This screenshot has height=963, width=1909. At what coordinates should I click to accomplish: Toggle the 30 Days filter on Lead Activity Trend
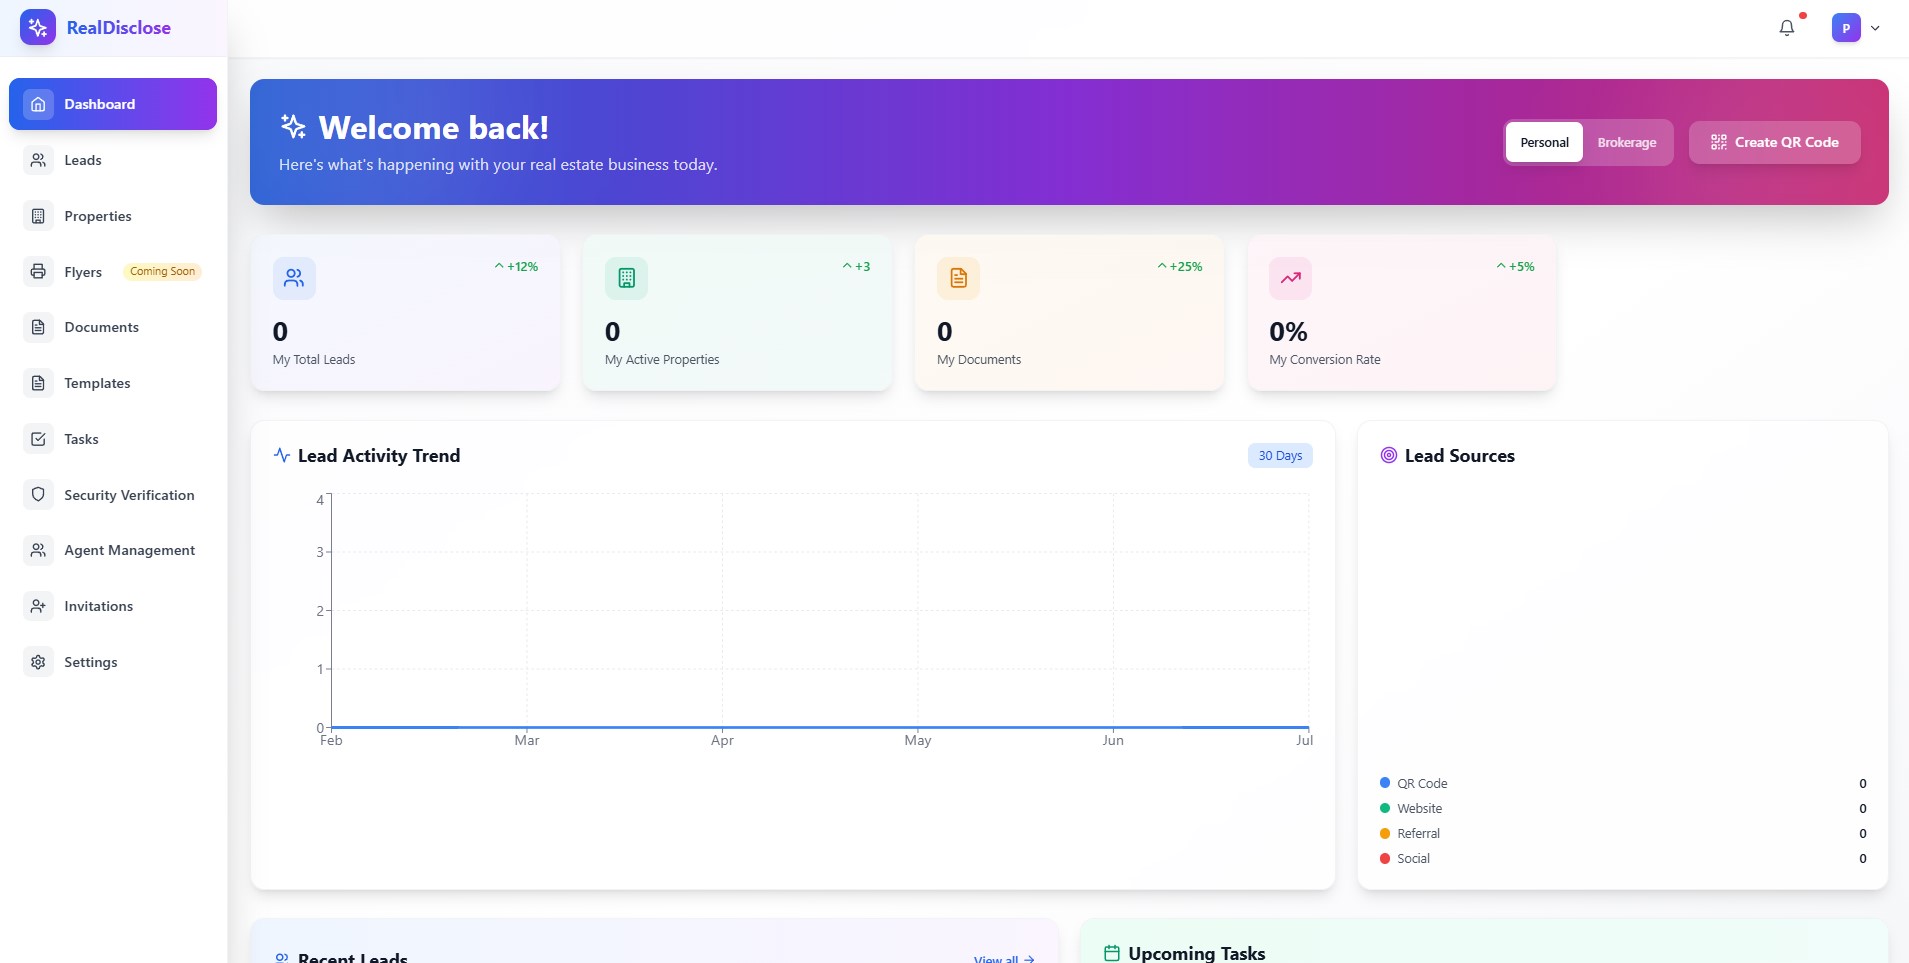click(x=1280, y=455)
